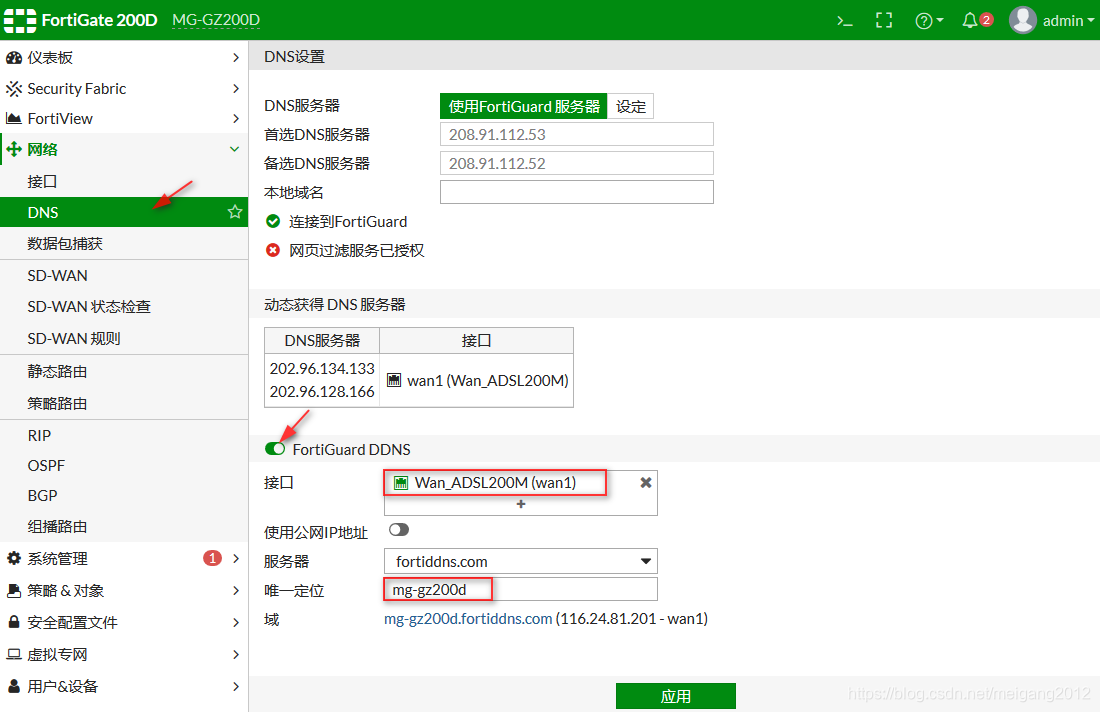Enable the use public IP address switch

coord(398,530)
